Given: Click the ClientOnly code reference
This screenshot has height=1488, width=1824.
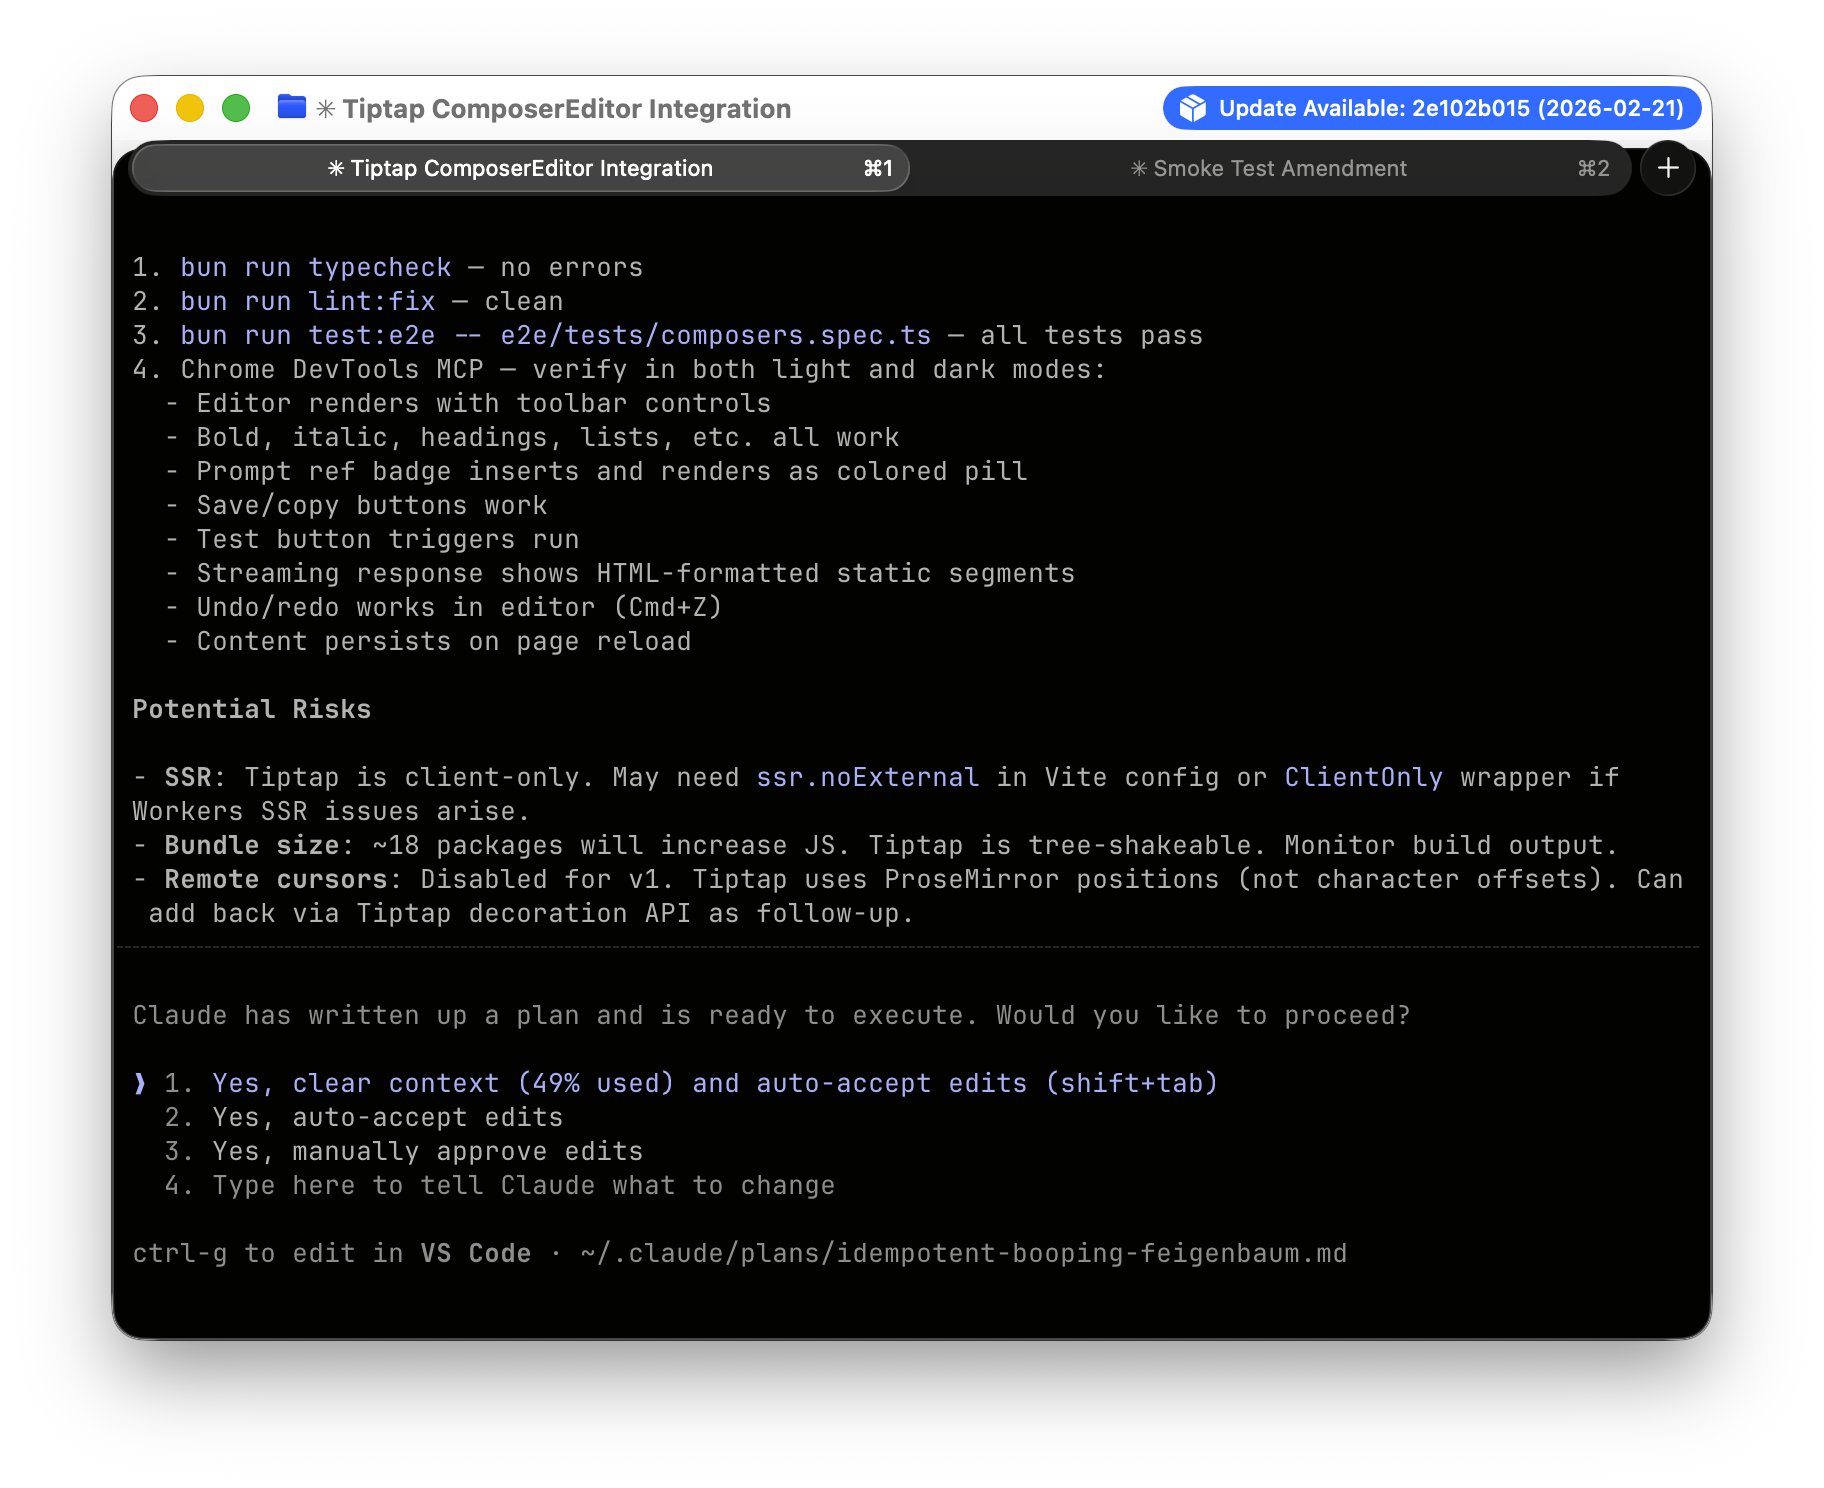Looking at the screenshot, I should point(1364,777).
